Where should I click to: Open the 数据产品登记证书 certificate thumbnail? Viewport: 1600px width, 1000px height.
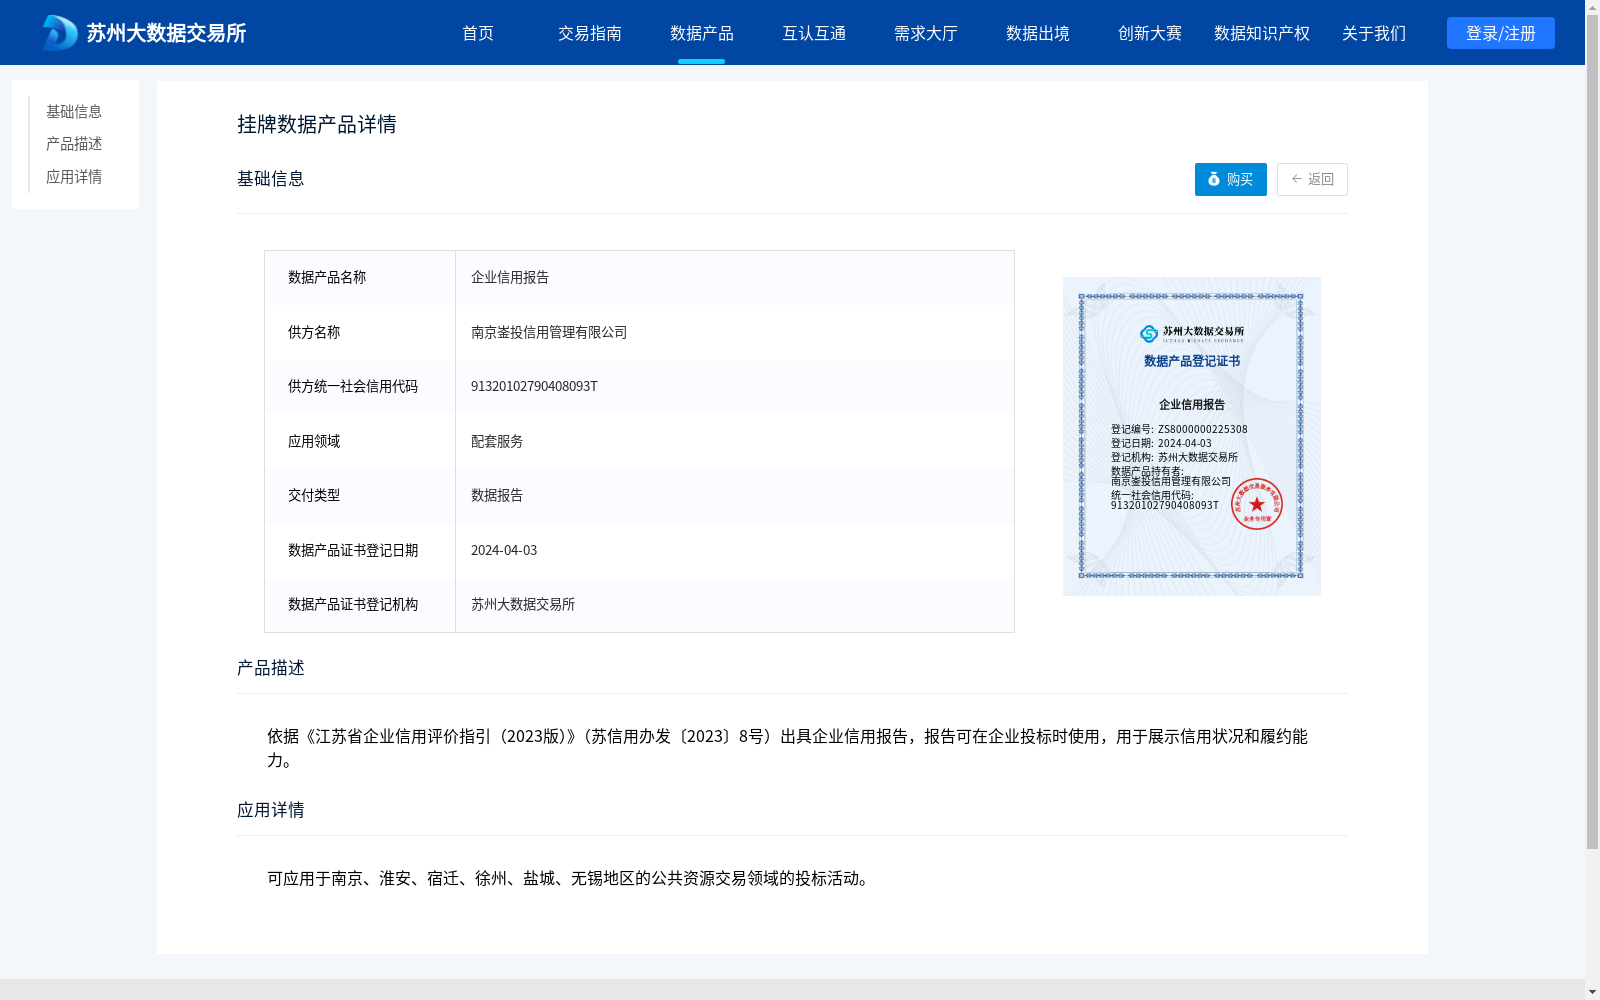click(1192, 436)
